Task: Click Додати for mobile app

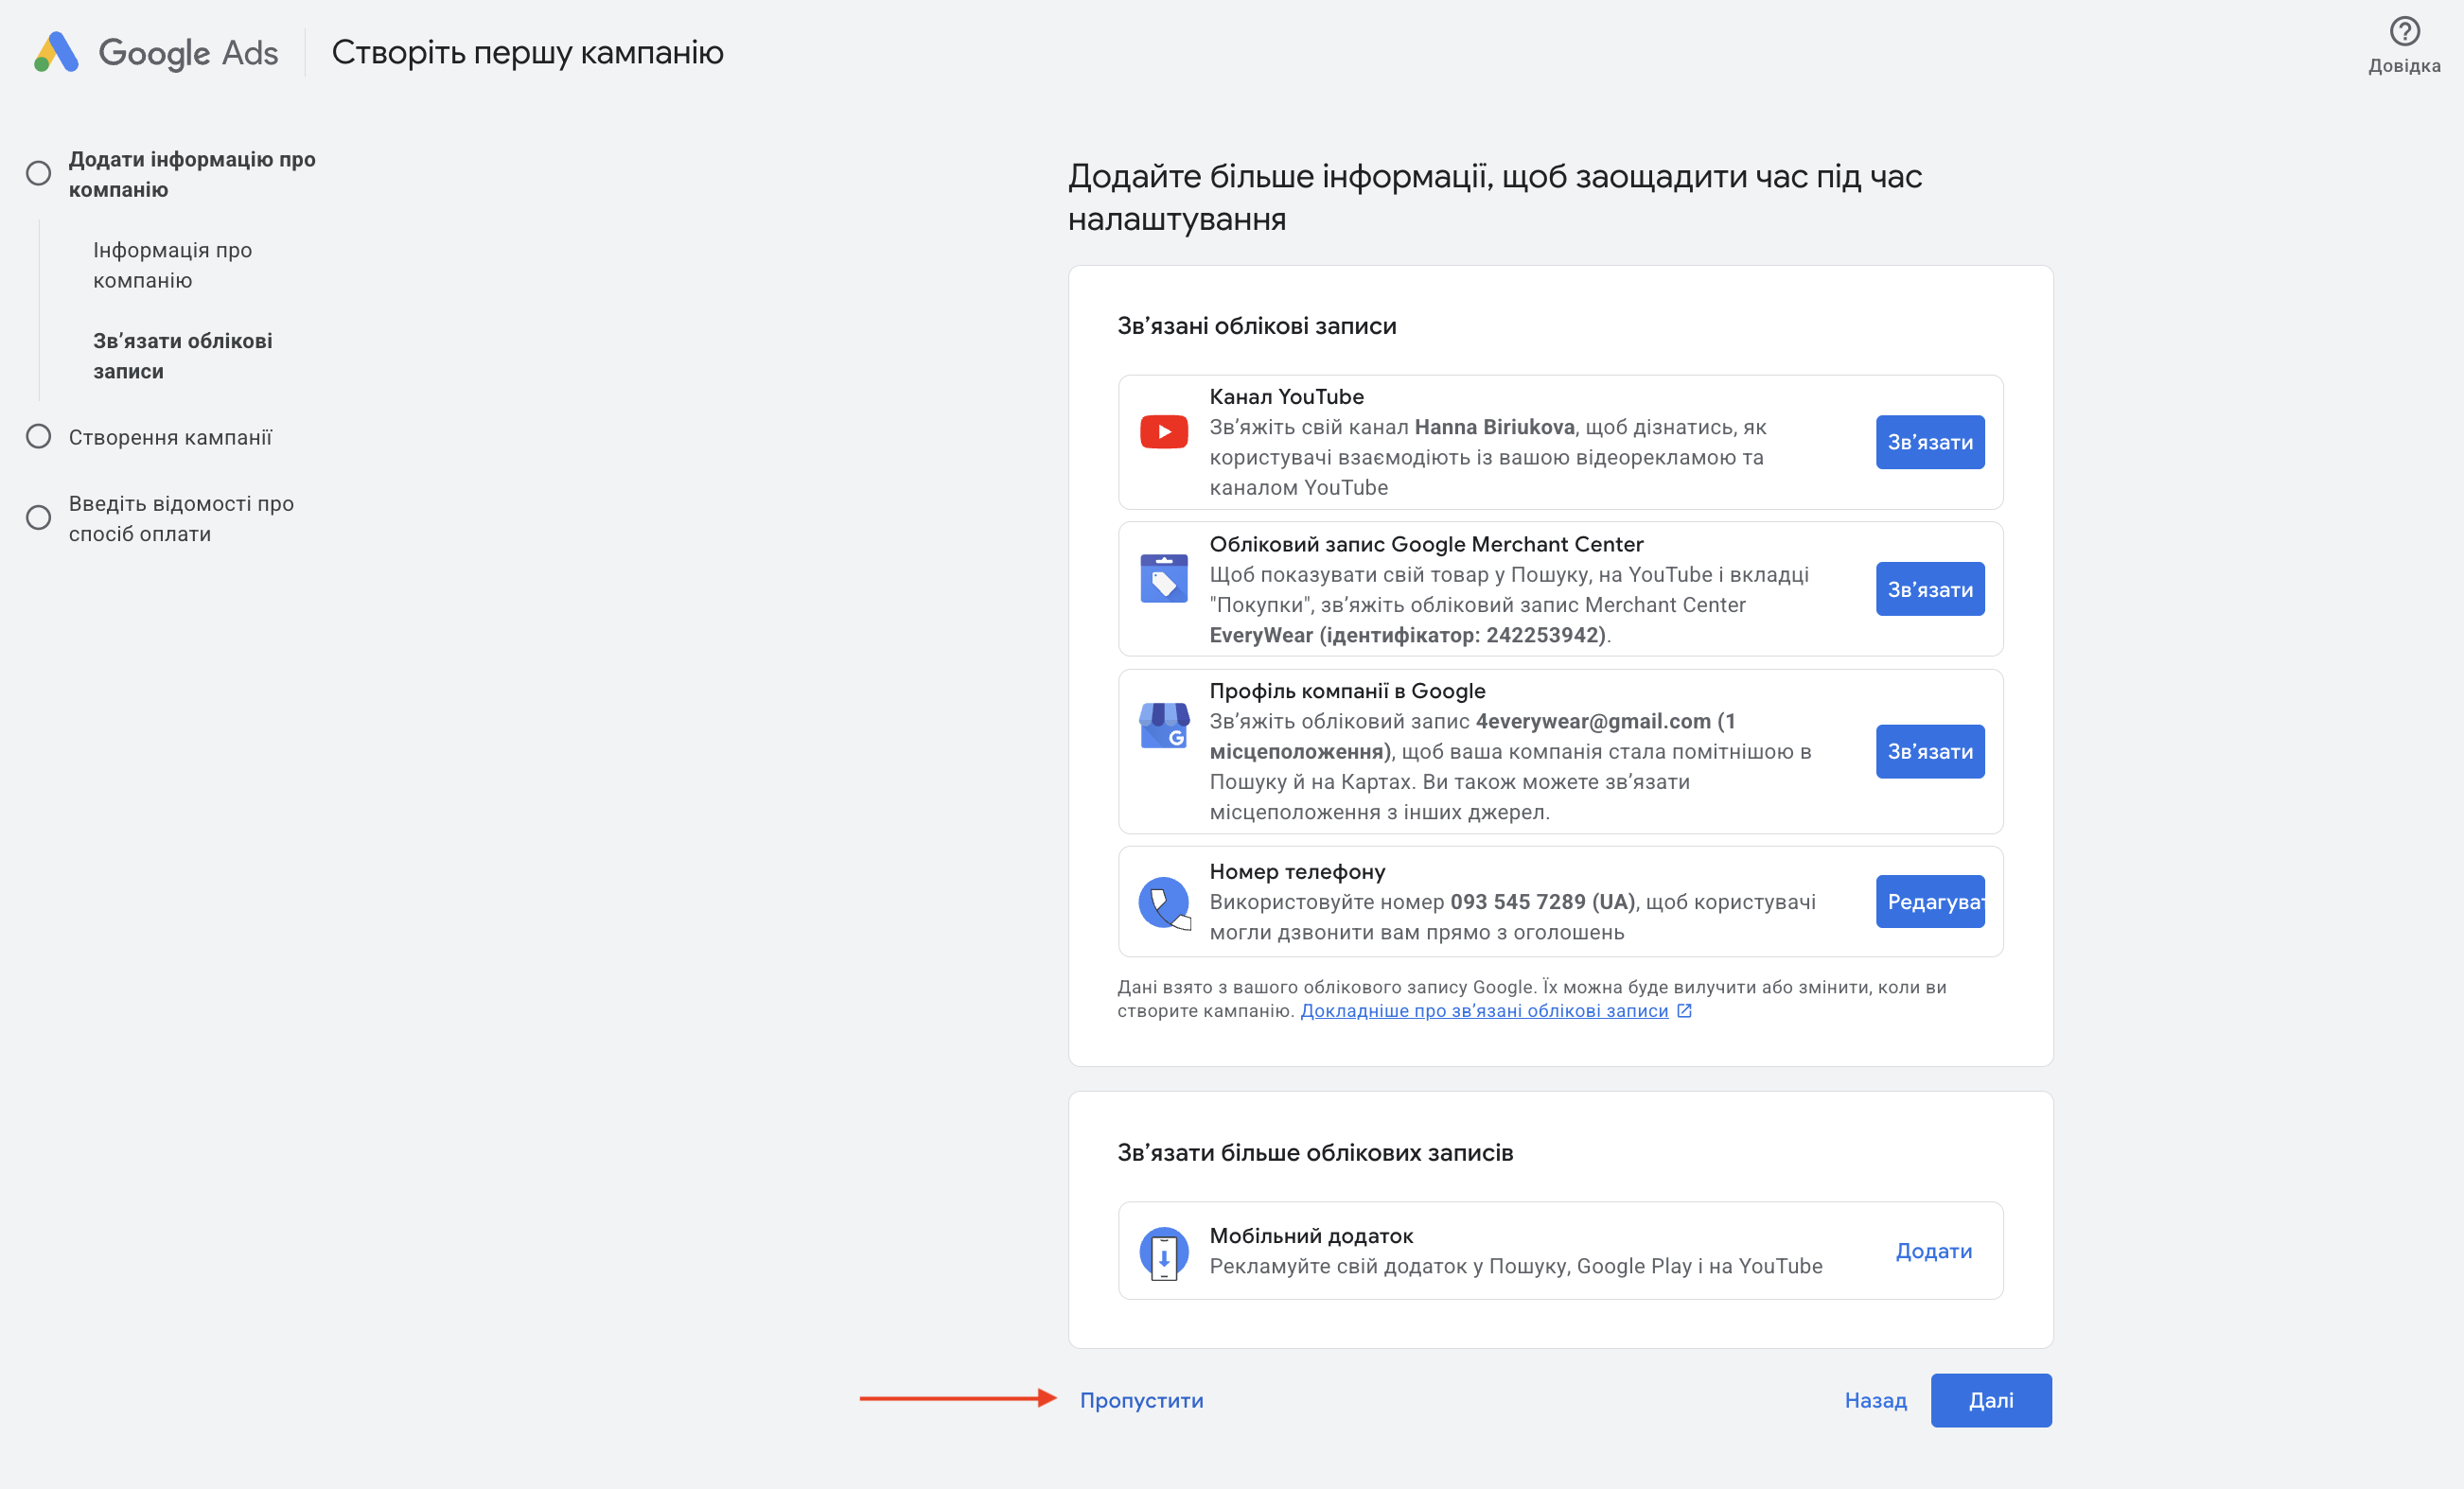Action: pyautogui.click(x=1933, y=1251)
